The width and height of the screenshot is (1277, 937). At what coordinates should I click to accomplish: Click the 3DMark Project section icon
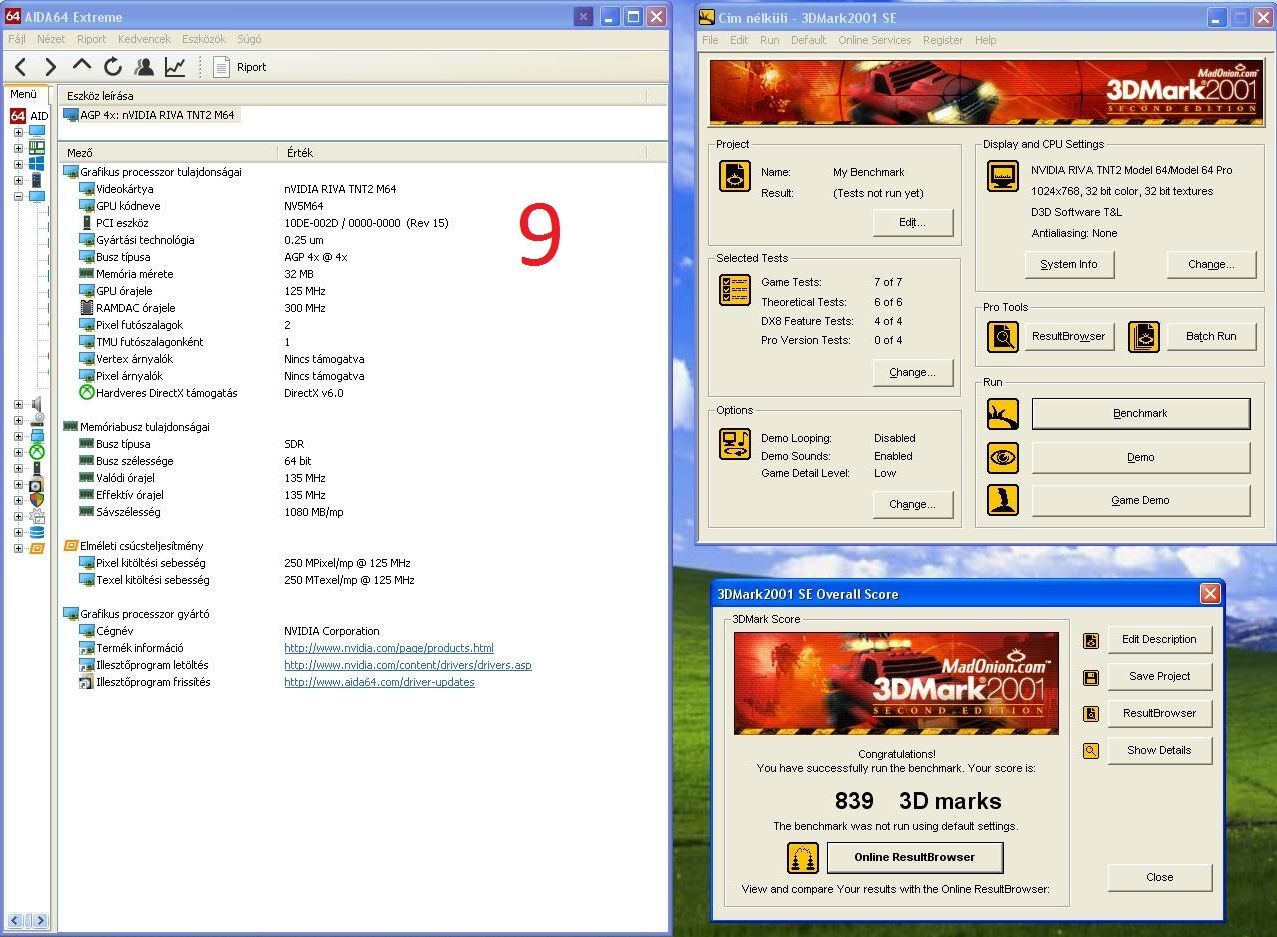(x=735, y=176)
